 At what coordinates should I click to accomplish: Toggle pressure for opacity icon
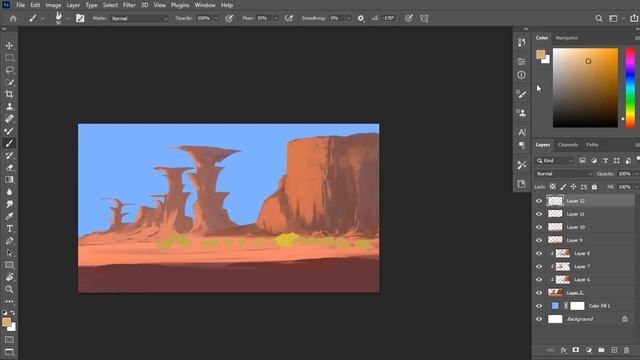[229, 18]
